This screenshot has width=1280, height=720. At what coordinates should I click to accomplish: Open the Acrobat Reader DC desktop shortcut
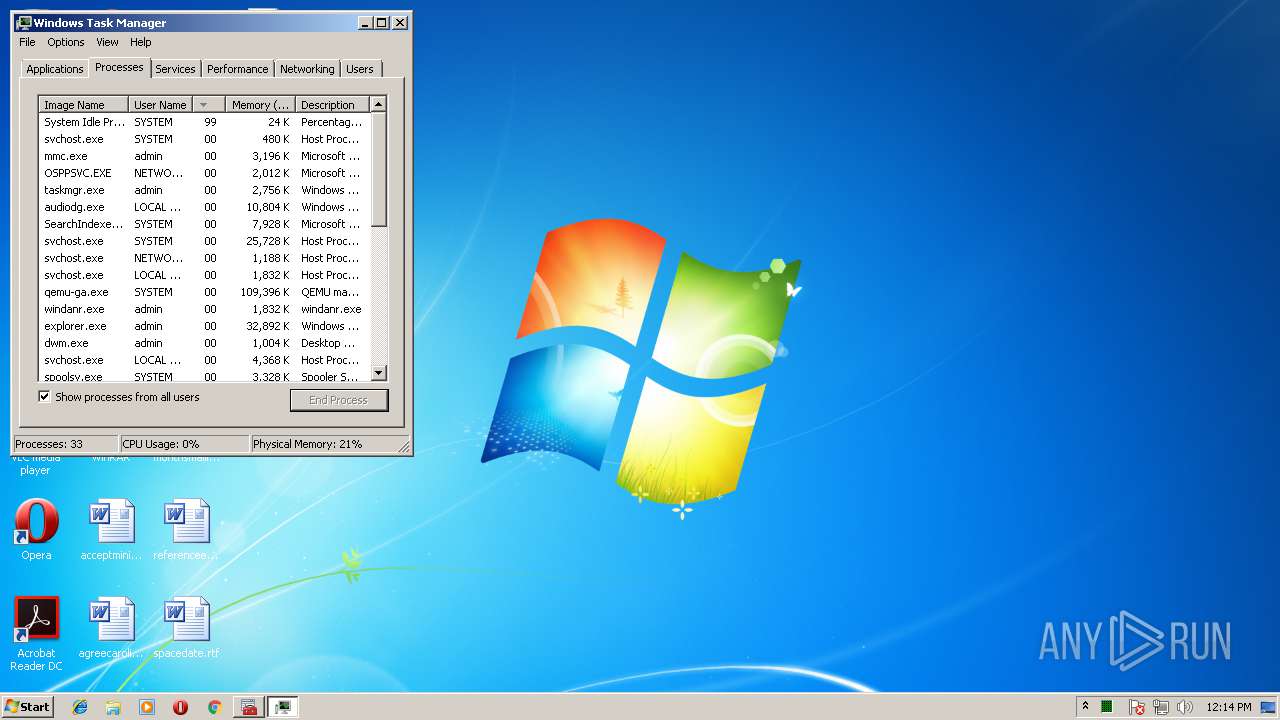click(x=36, y=633)
